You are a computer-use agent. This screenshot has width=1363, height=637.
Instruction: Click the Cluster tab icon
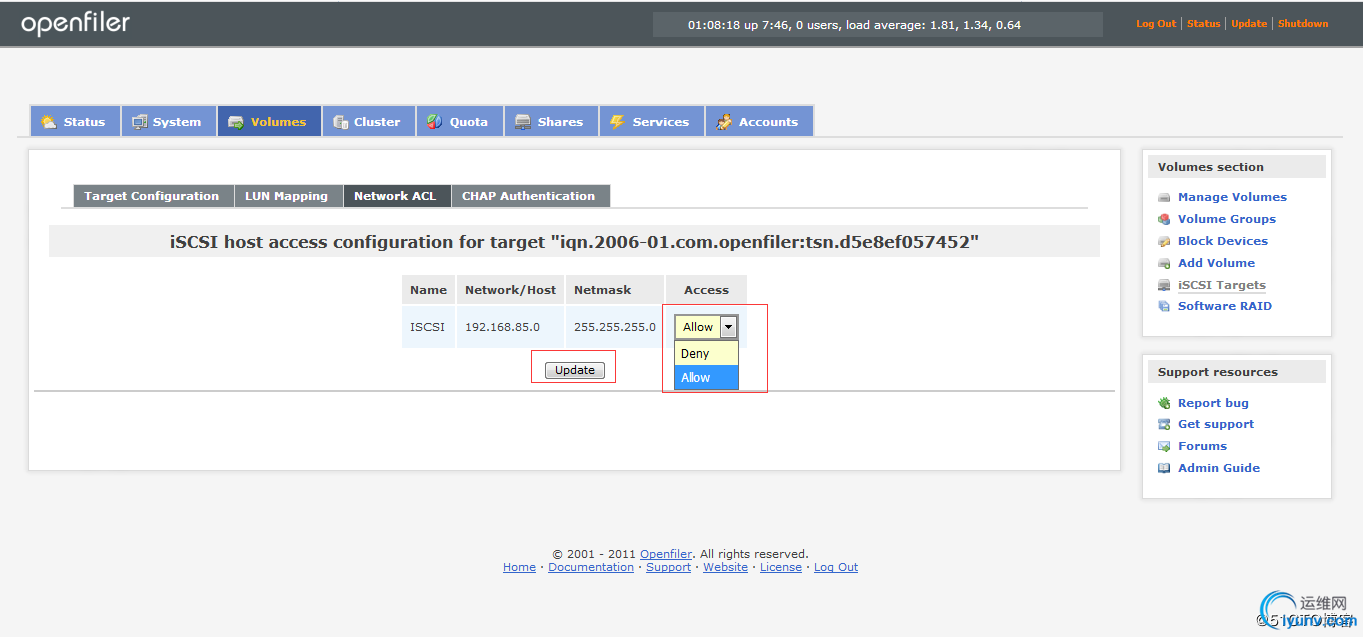[341, 122]
